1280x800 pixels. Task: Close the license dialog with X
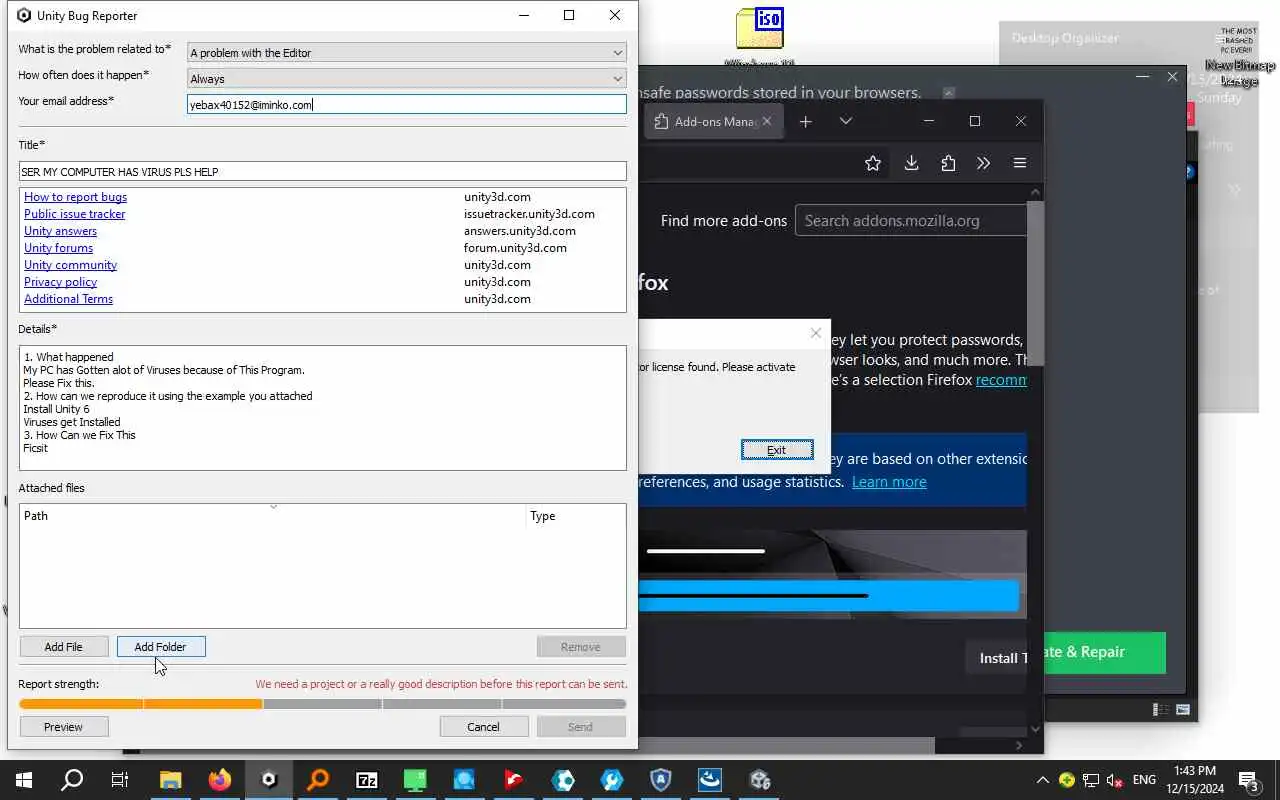tap(816, 333)
